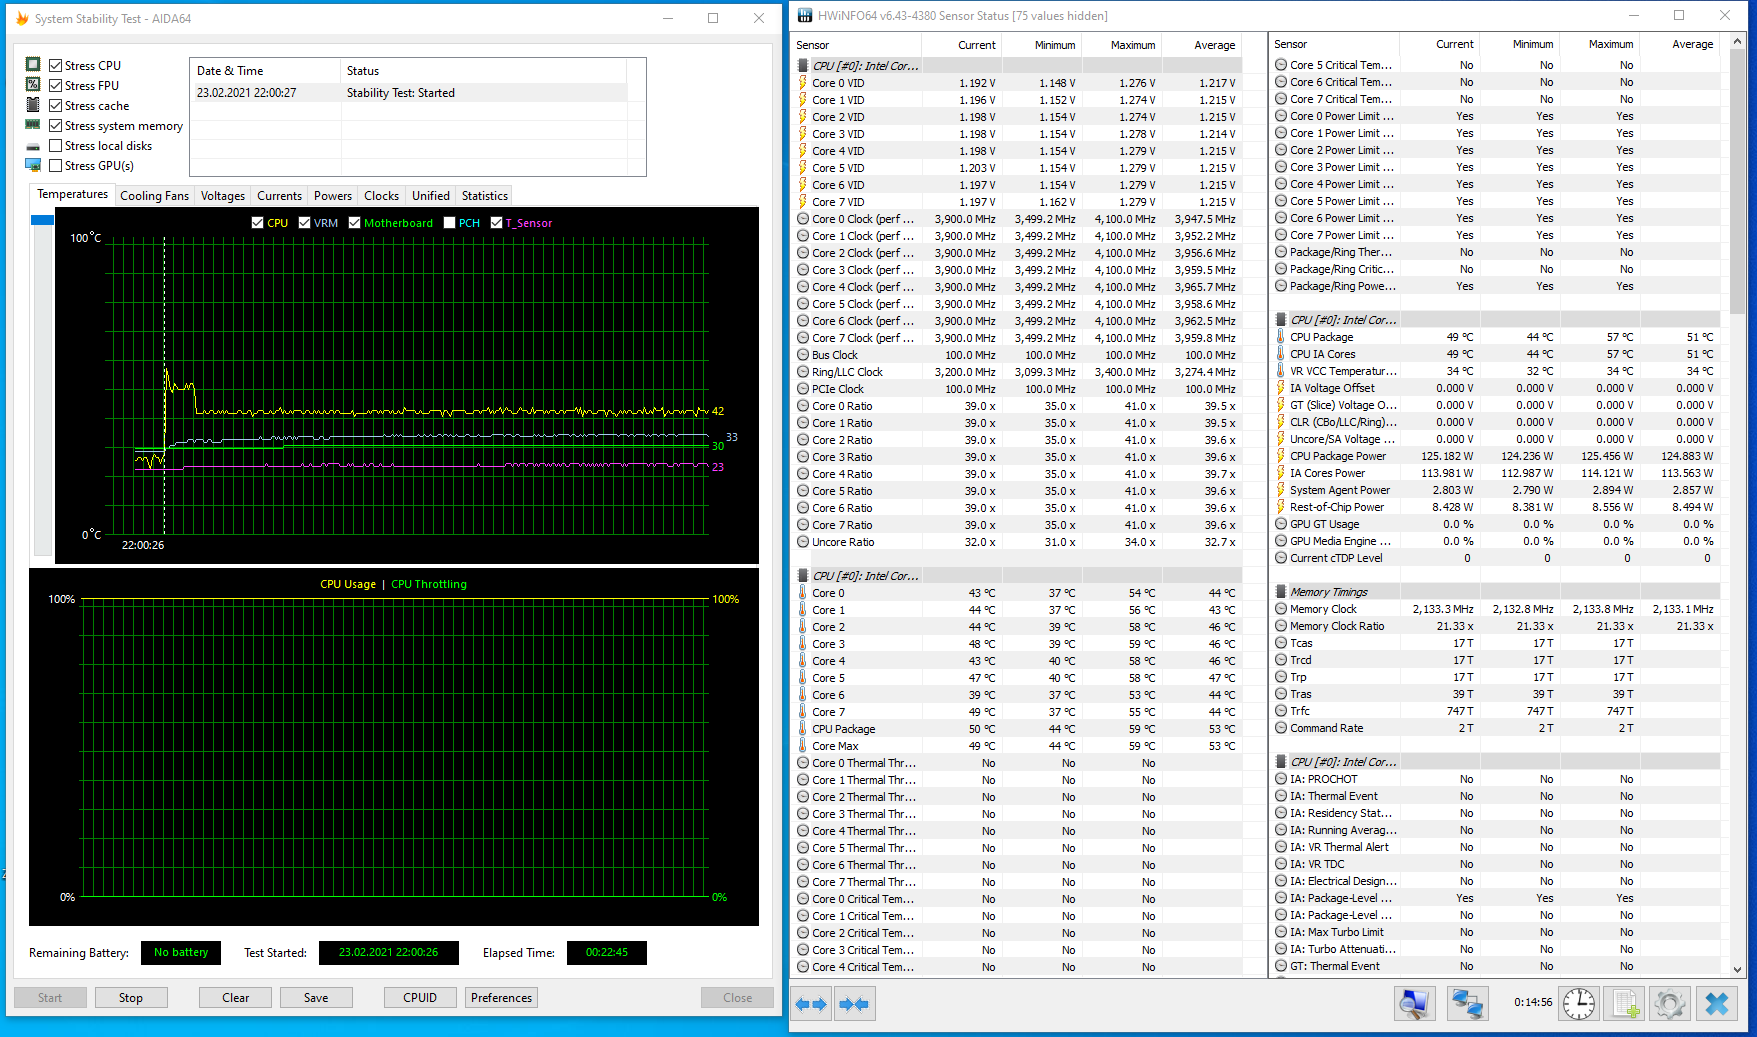Open CPUID panel
Image resolution: width=1757 pixels, height=1037 pixels.
point(420,998)
